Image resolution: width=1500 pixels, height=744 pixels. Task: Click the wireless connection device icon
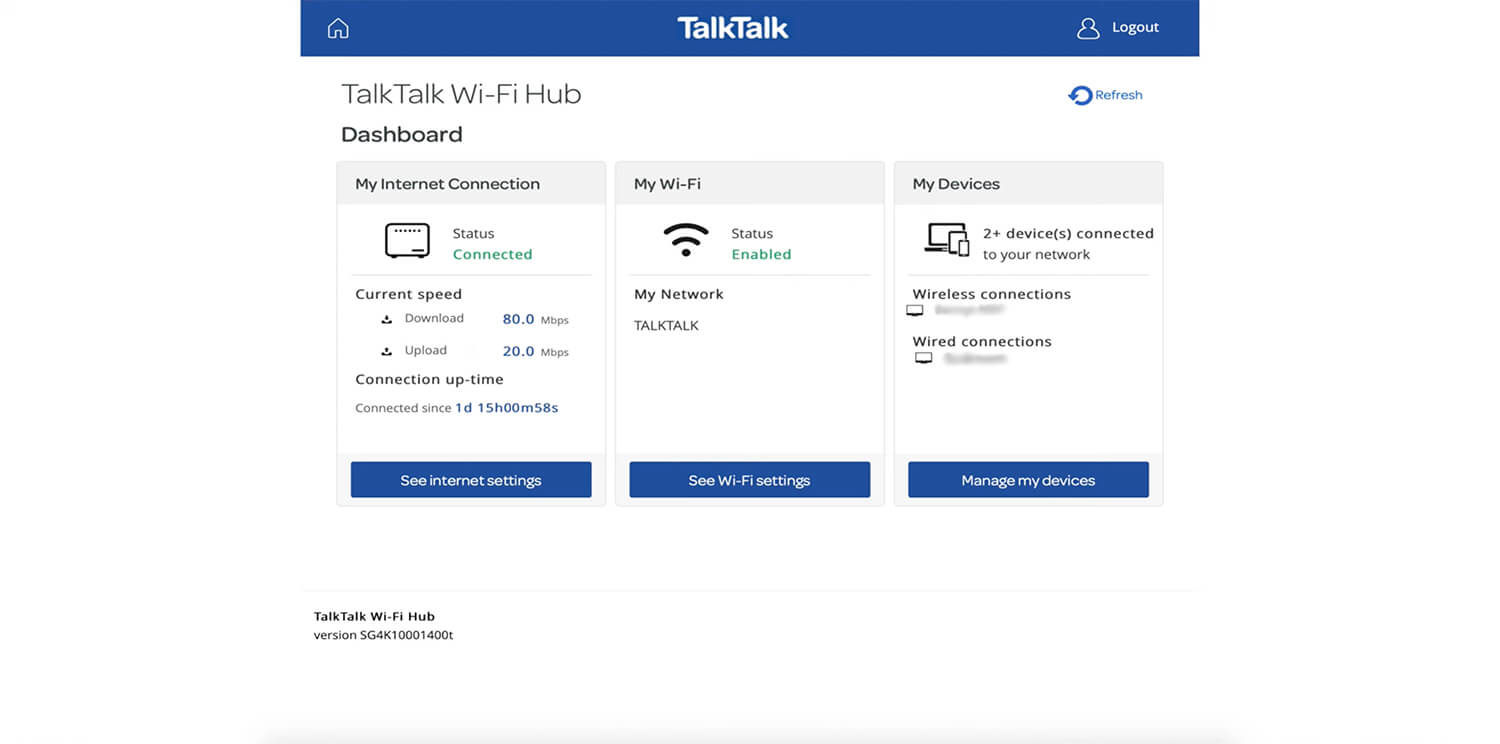tap(914, 311)
